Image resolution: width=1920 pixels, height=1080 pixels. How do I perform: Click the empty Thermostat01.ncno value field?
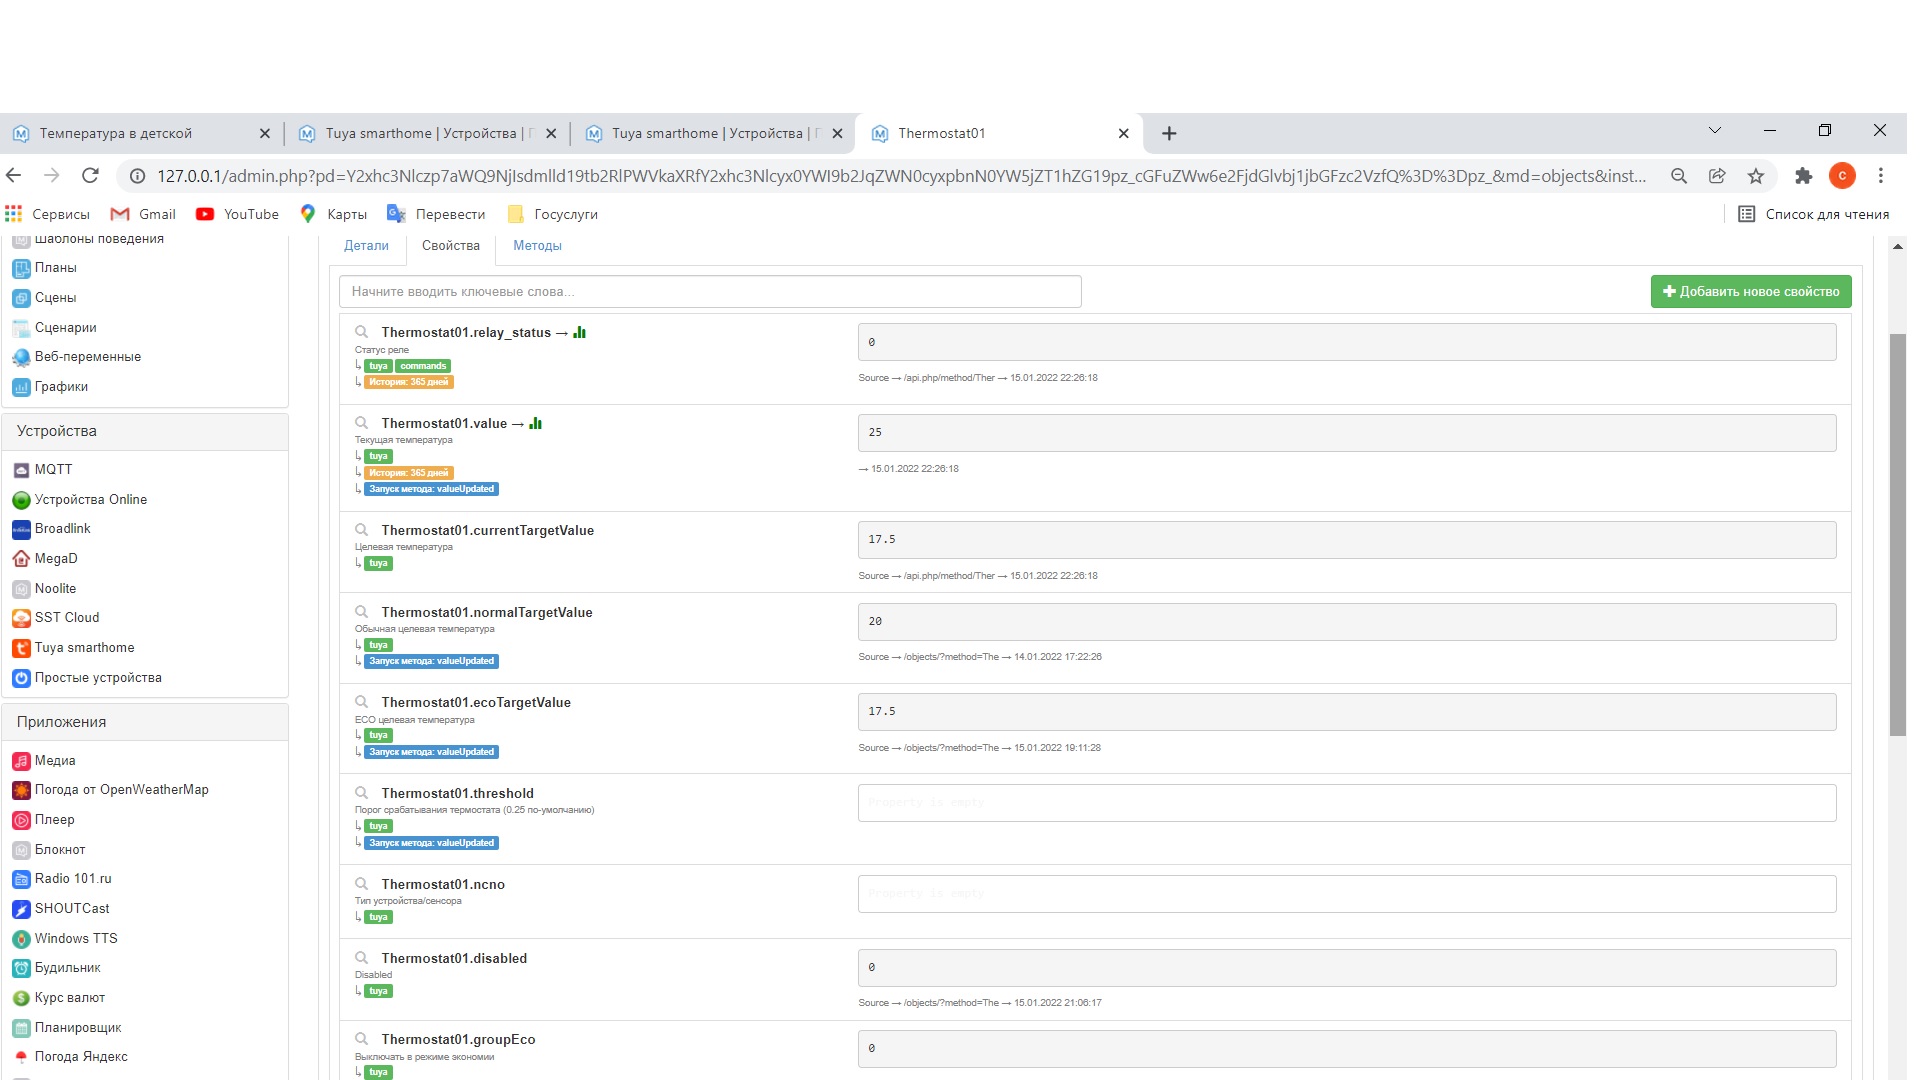(1346, 894)
